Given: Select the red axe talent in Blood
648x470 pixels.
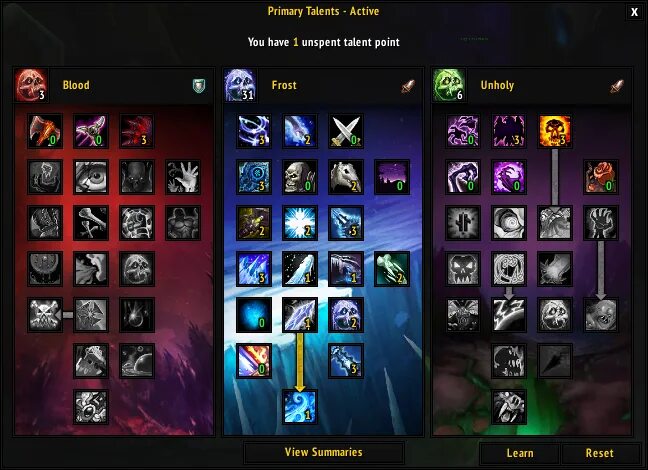Looking at the screenshot, I should point(45,131).
